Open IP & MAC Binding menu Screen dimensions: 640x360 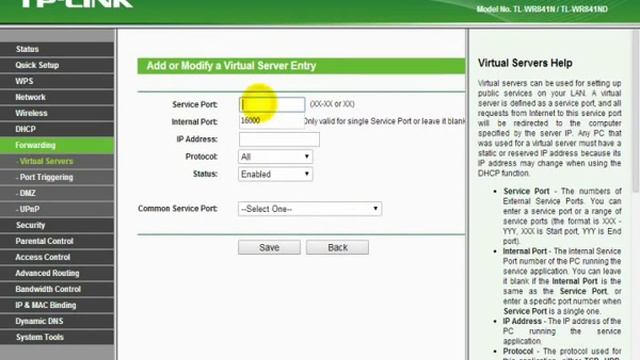click(x=57, y=305)
